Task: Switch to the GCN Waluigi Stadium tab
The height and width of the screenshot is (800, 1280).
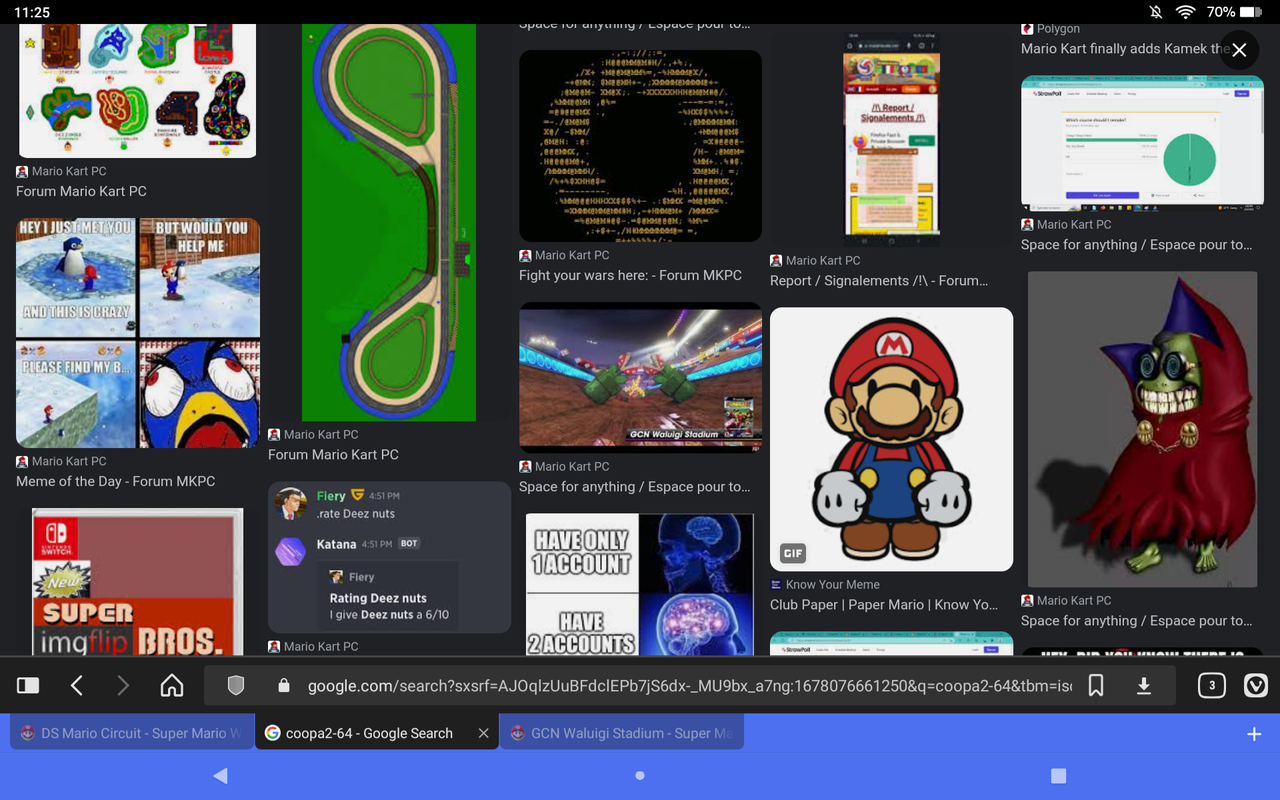Action: coord(620,733)
